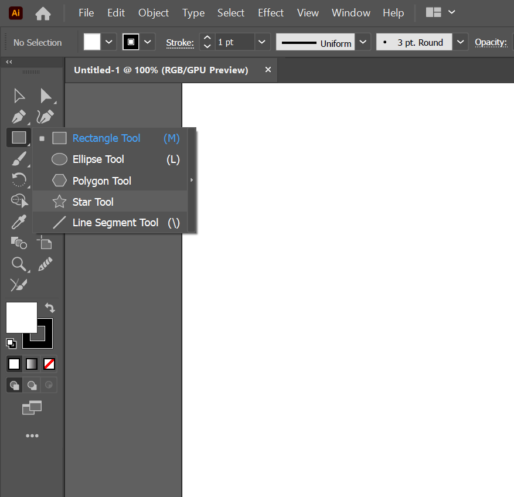Apply gradient fill mode
This screenshot has height=497, width=514.
(32, 364)
